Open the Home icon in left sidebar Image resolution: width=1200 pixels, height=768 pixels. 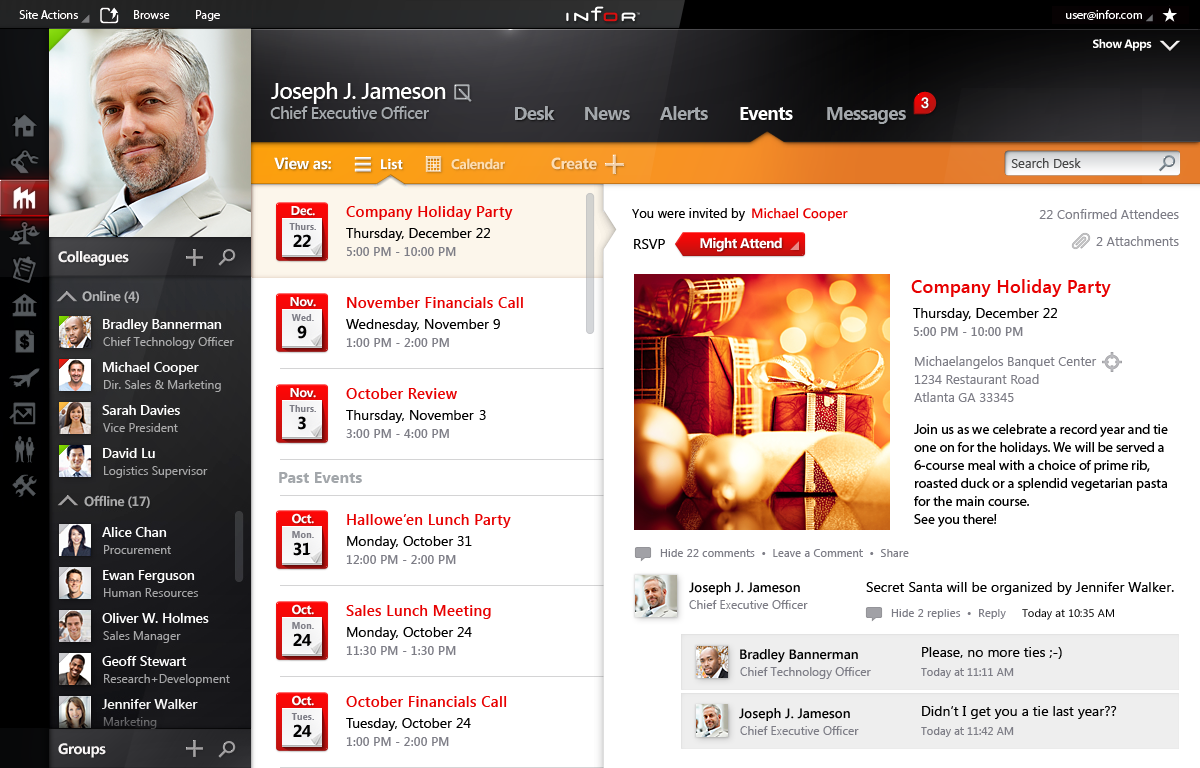click(24, 126)
